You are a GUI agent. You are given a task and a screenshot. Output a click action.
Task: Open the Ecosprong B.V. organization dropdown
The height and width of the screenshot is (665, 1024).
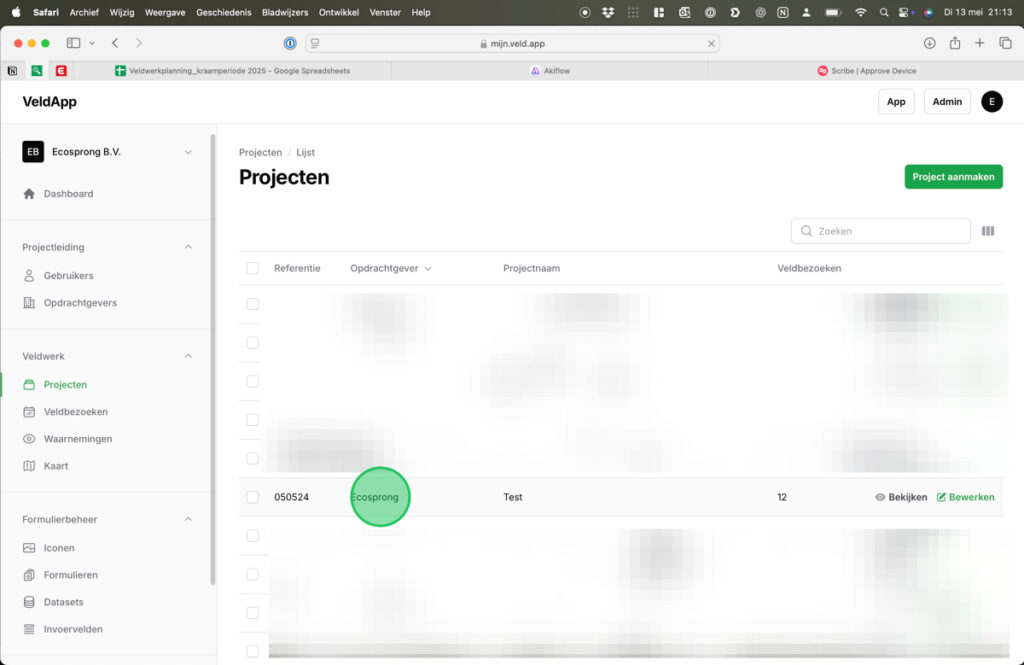point(188,152)
